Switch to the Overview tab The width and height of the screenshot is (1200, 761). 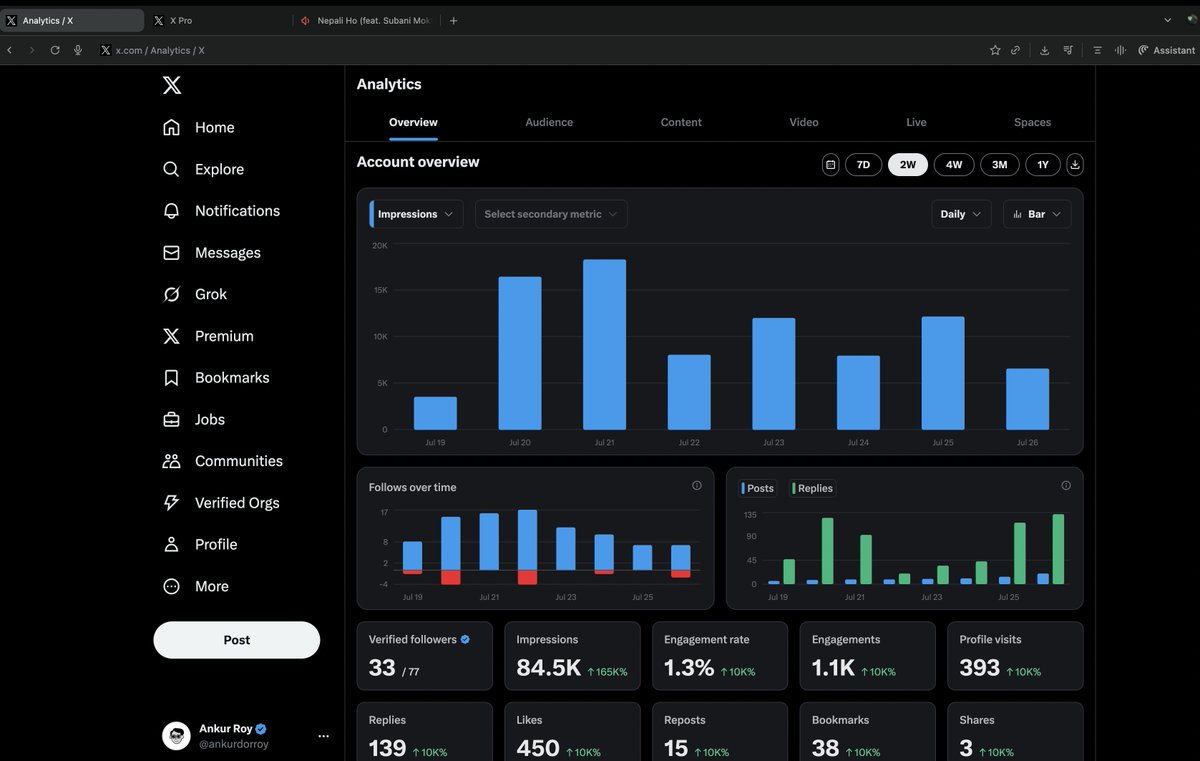pyautogui.click(x=413, y=122)
